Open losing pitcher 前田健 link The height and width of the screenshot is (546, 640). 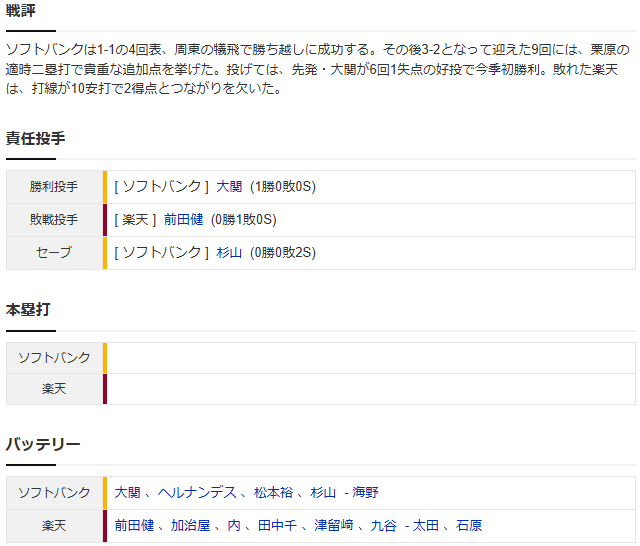tap(183, 220)
